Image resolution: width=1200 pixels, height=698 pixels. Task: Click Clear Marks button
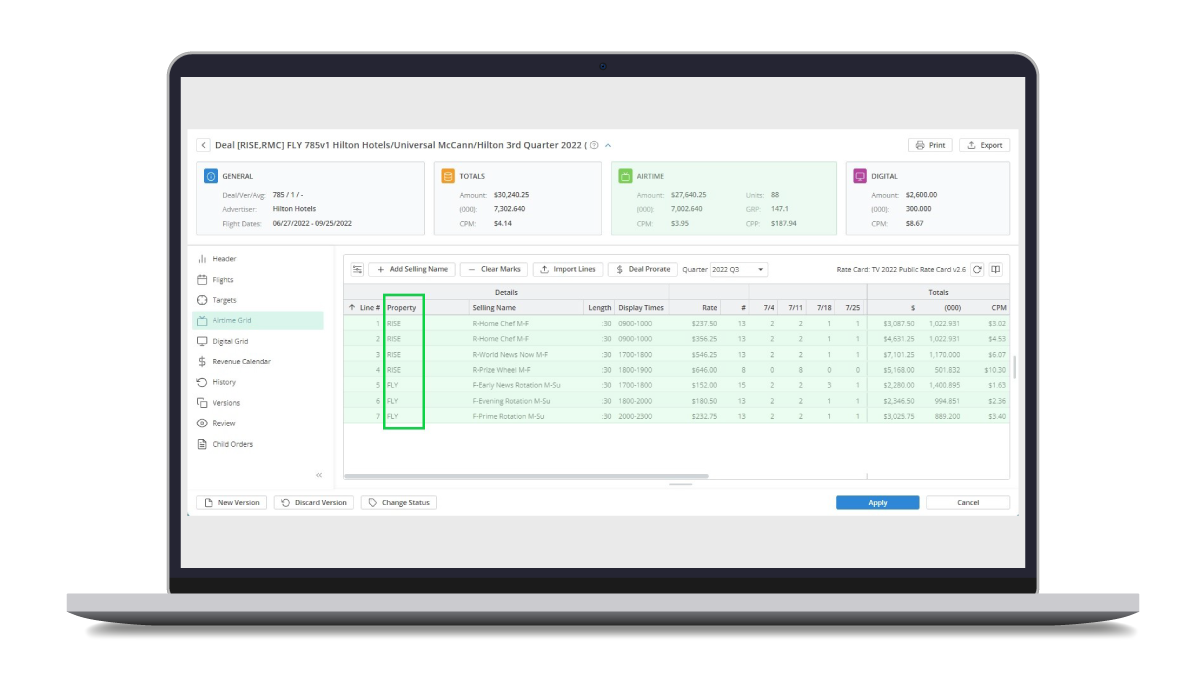(494, 269)
